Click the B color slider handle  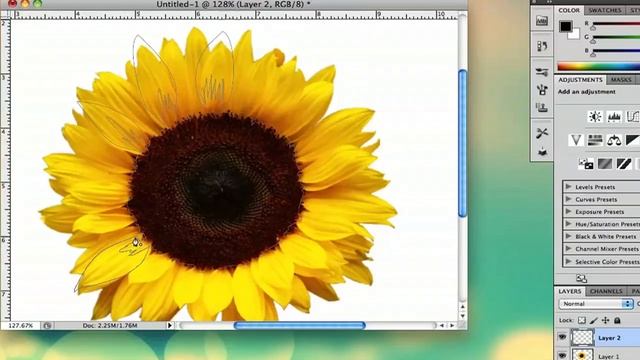(x=593, y=54)
